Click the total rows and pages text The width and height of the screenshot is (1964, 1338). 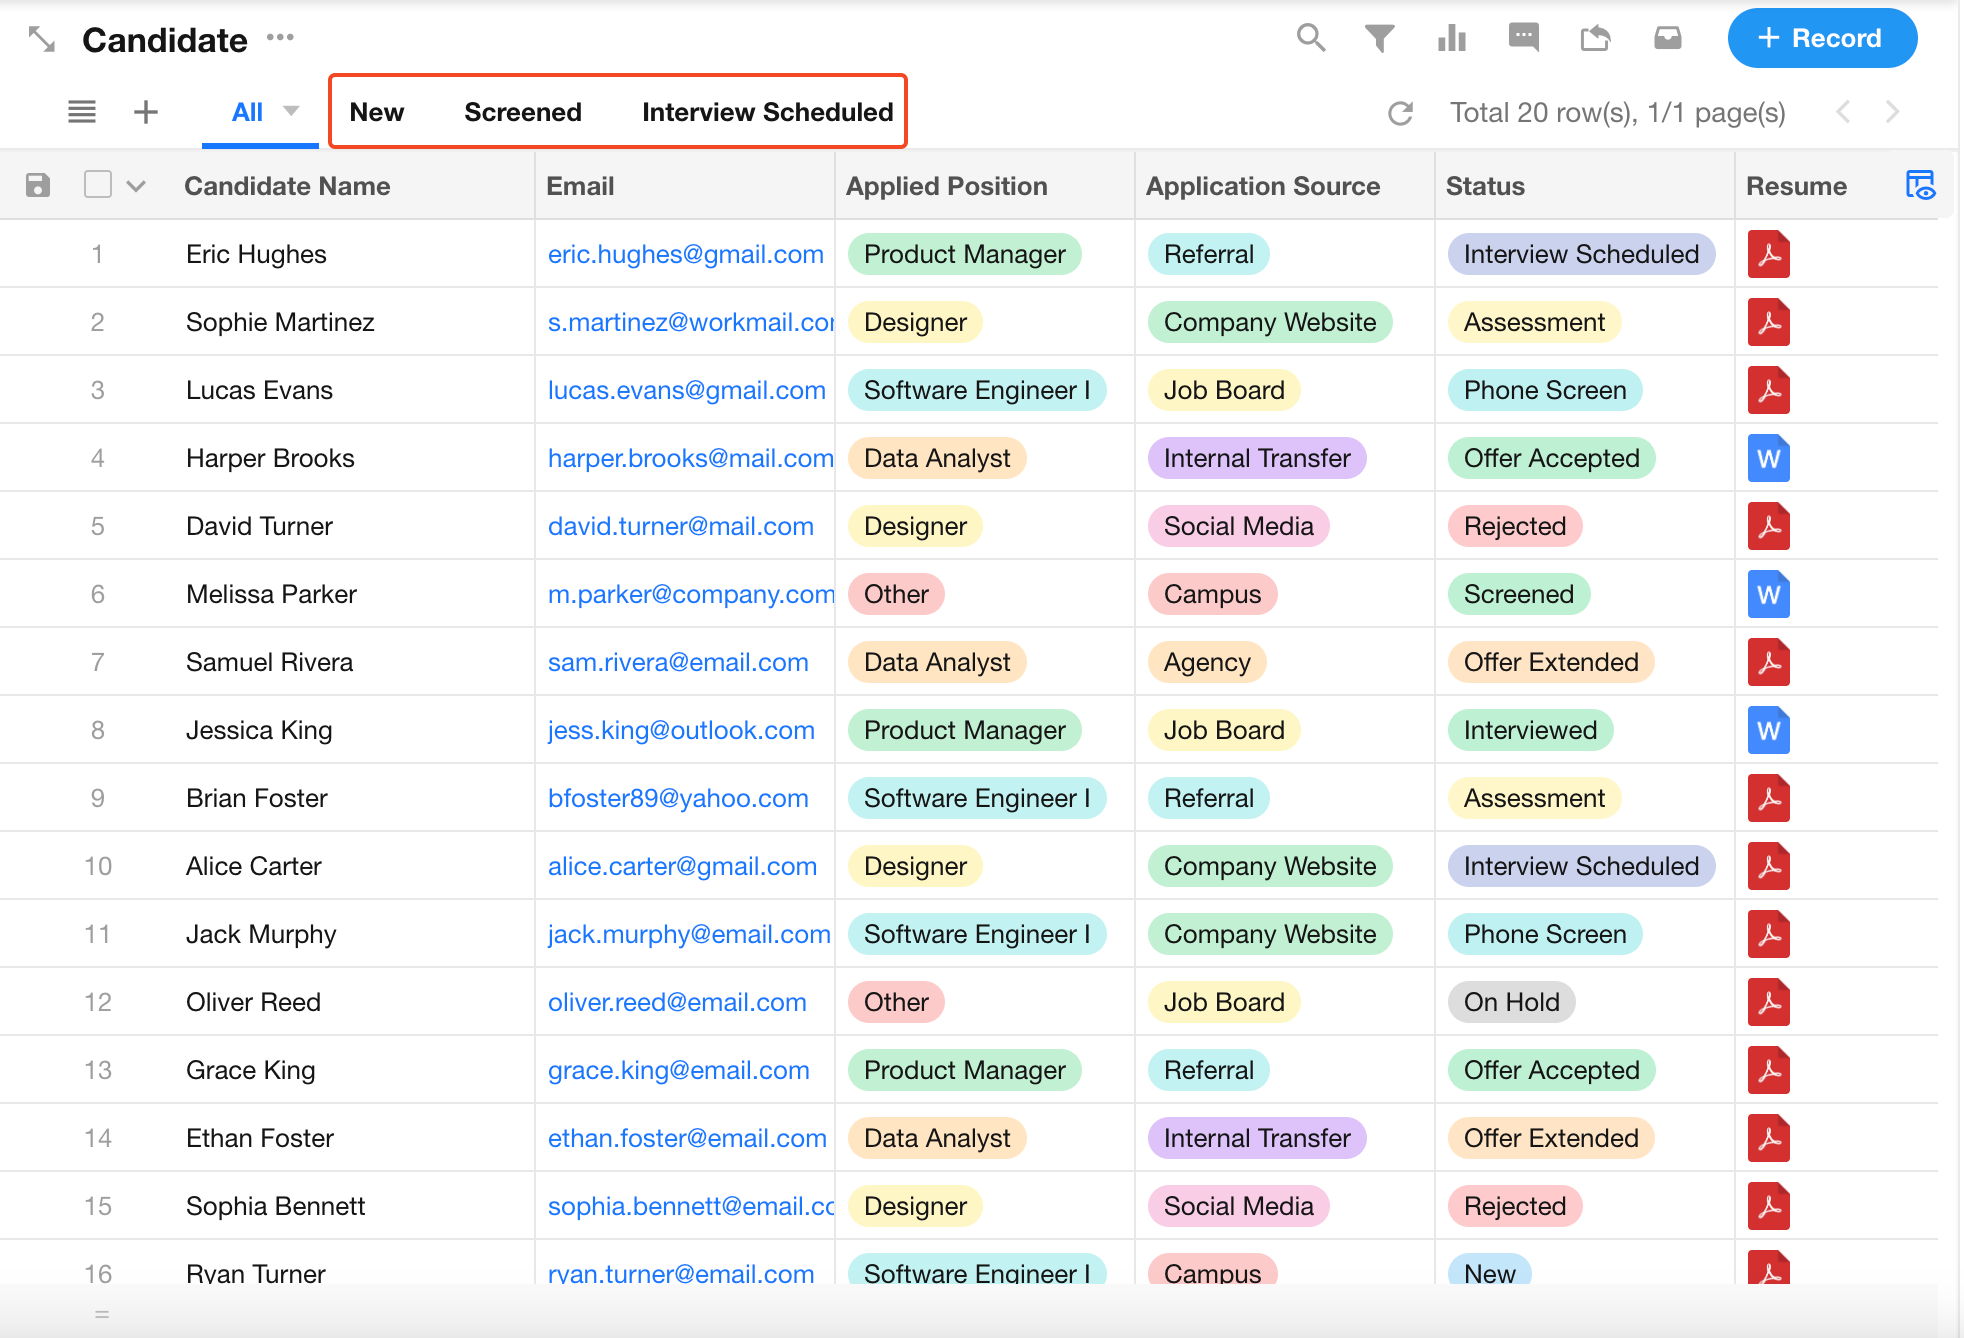coord(1618,113)
